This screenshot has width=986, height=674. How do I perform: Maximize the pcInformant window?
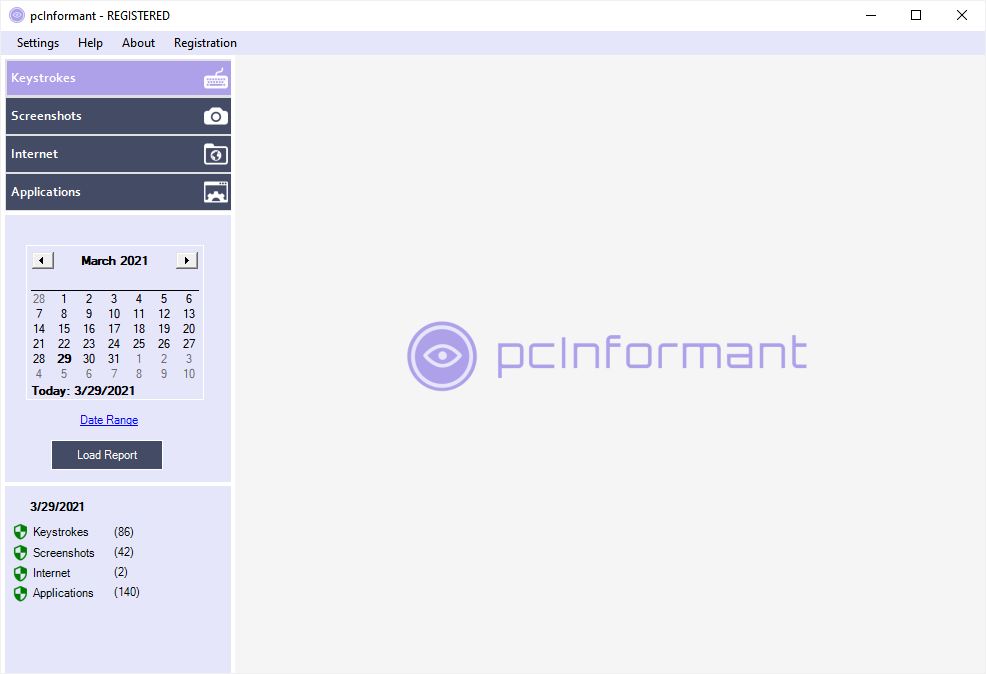[x=916, y=15]
